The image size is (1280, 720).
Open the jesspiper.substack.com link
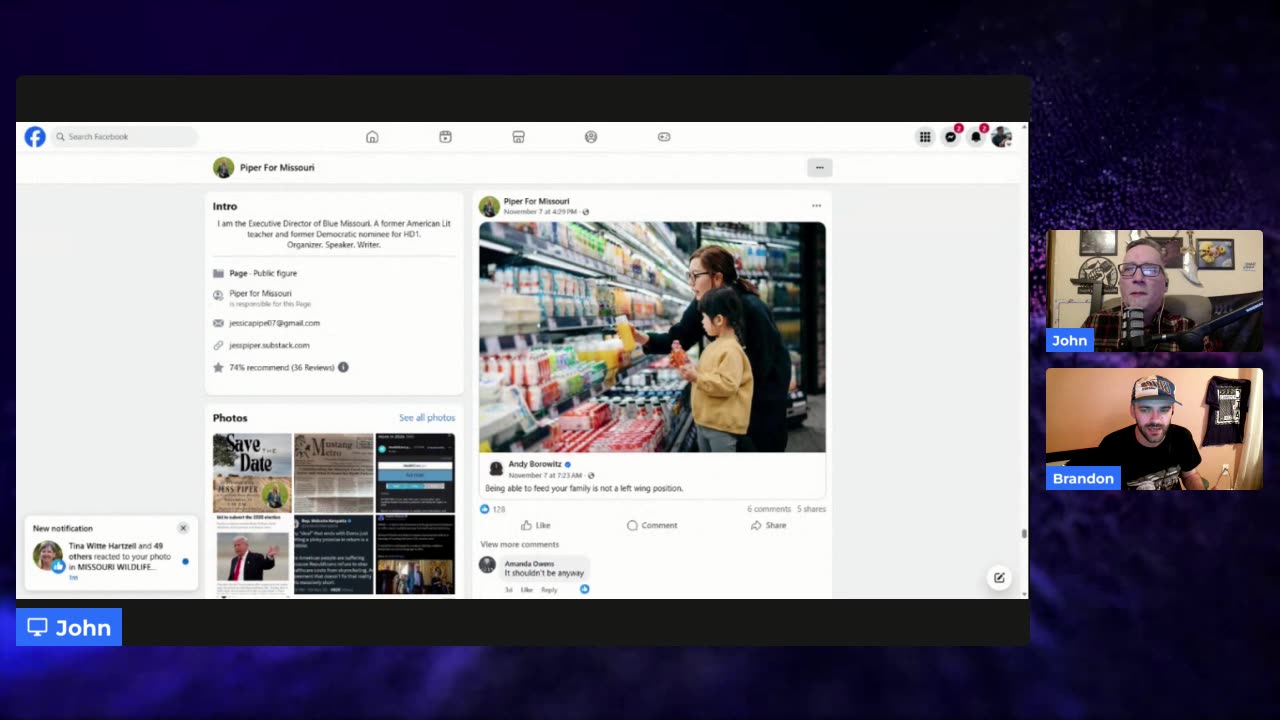[269, 345]
